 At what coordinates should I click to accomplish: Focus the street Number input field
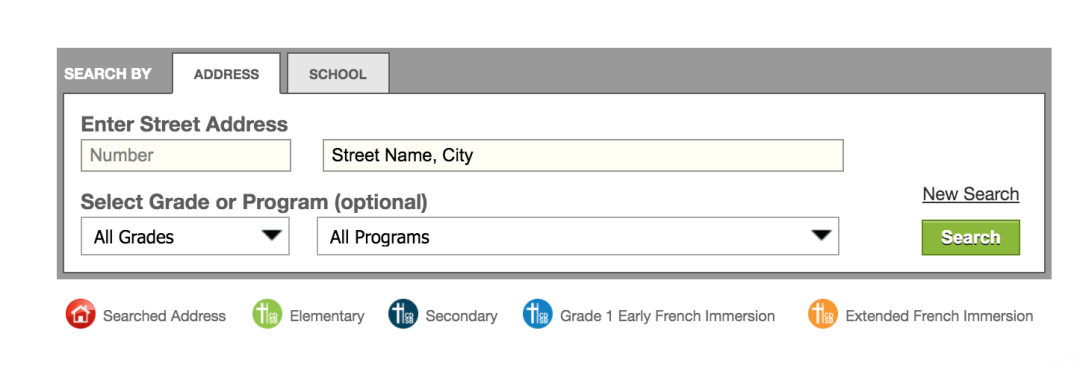(x=186, y=155)
